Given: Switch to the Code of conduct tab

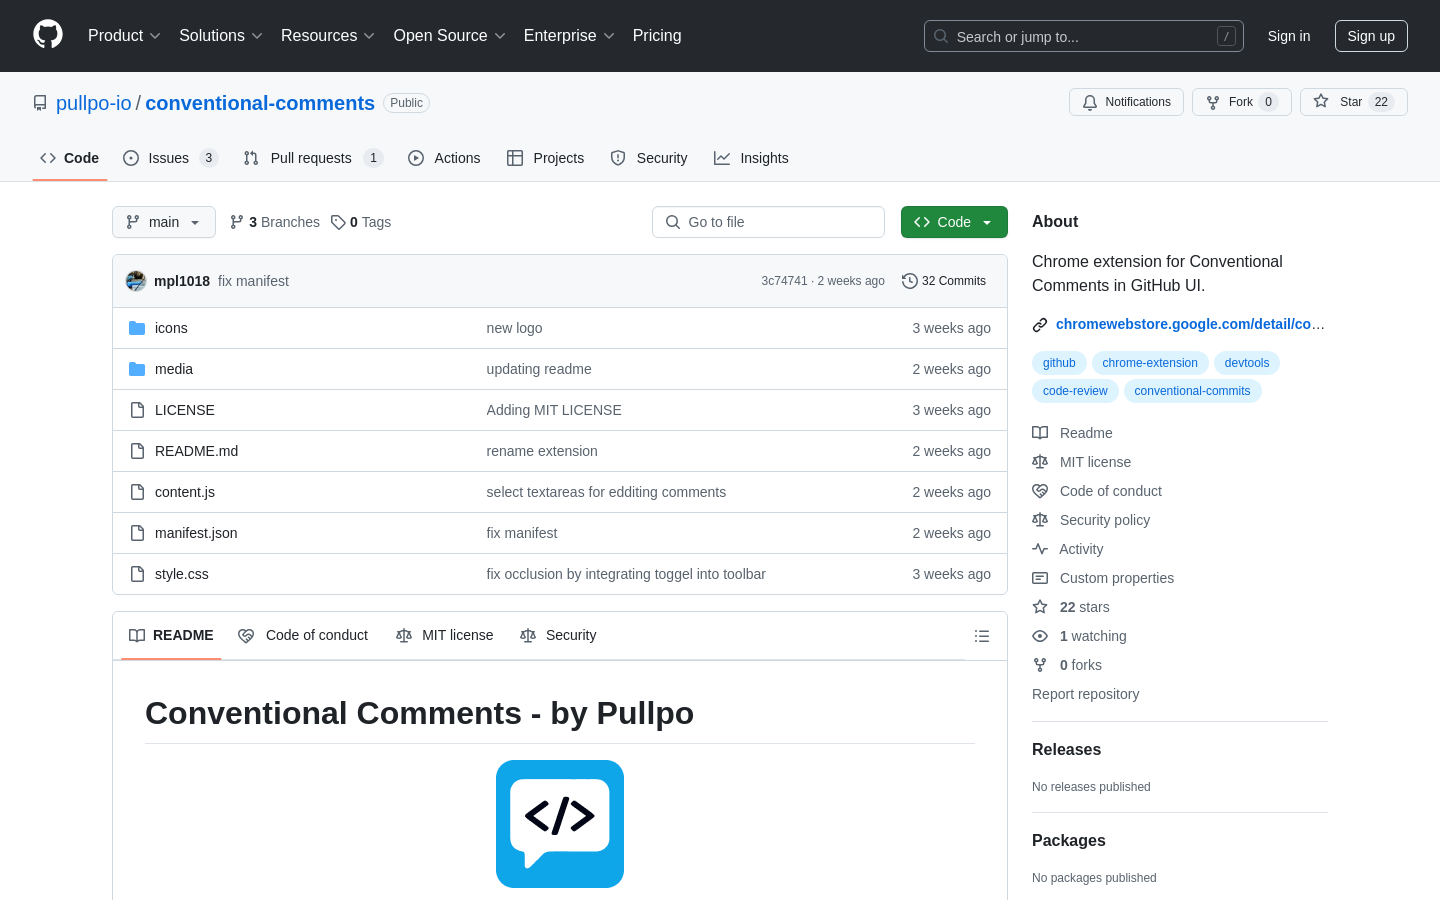Looking at the screenshot, I should [x=303, y=635].
